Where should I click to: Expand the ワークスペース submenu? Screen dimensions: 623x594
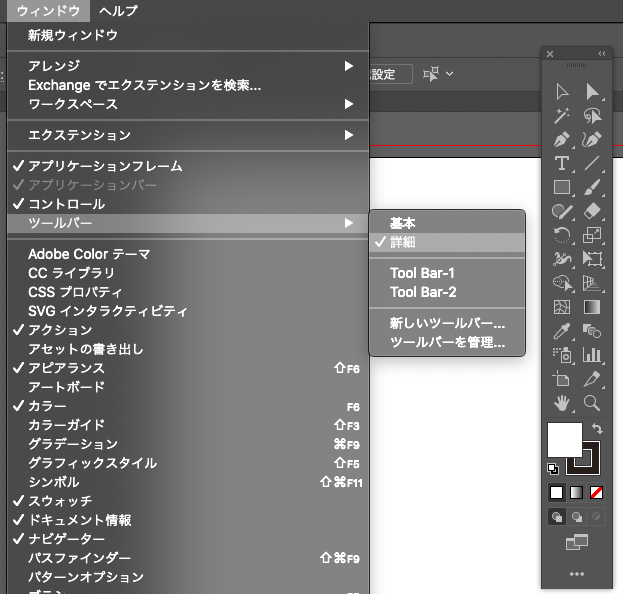(188, 104)
